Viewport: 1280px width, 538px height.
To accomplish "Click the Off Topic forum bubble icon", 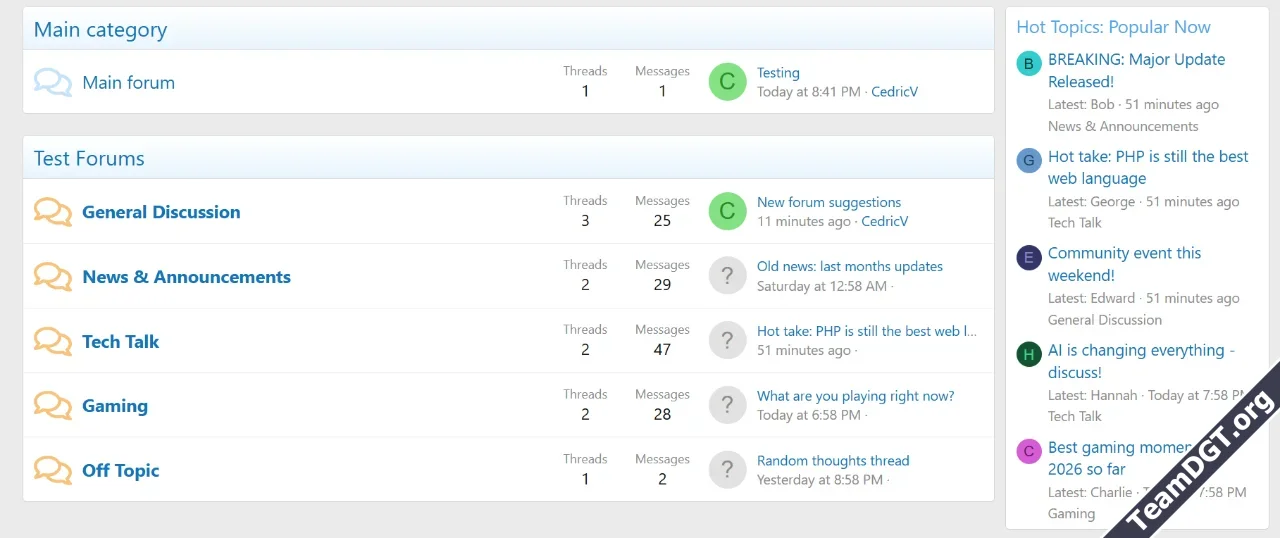I will coord(53,470).
